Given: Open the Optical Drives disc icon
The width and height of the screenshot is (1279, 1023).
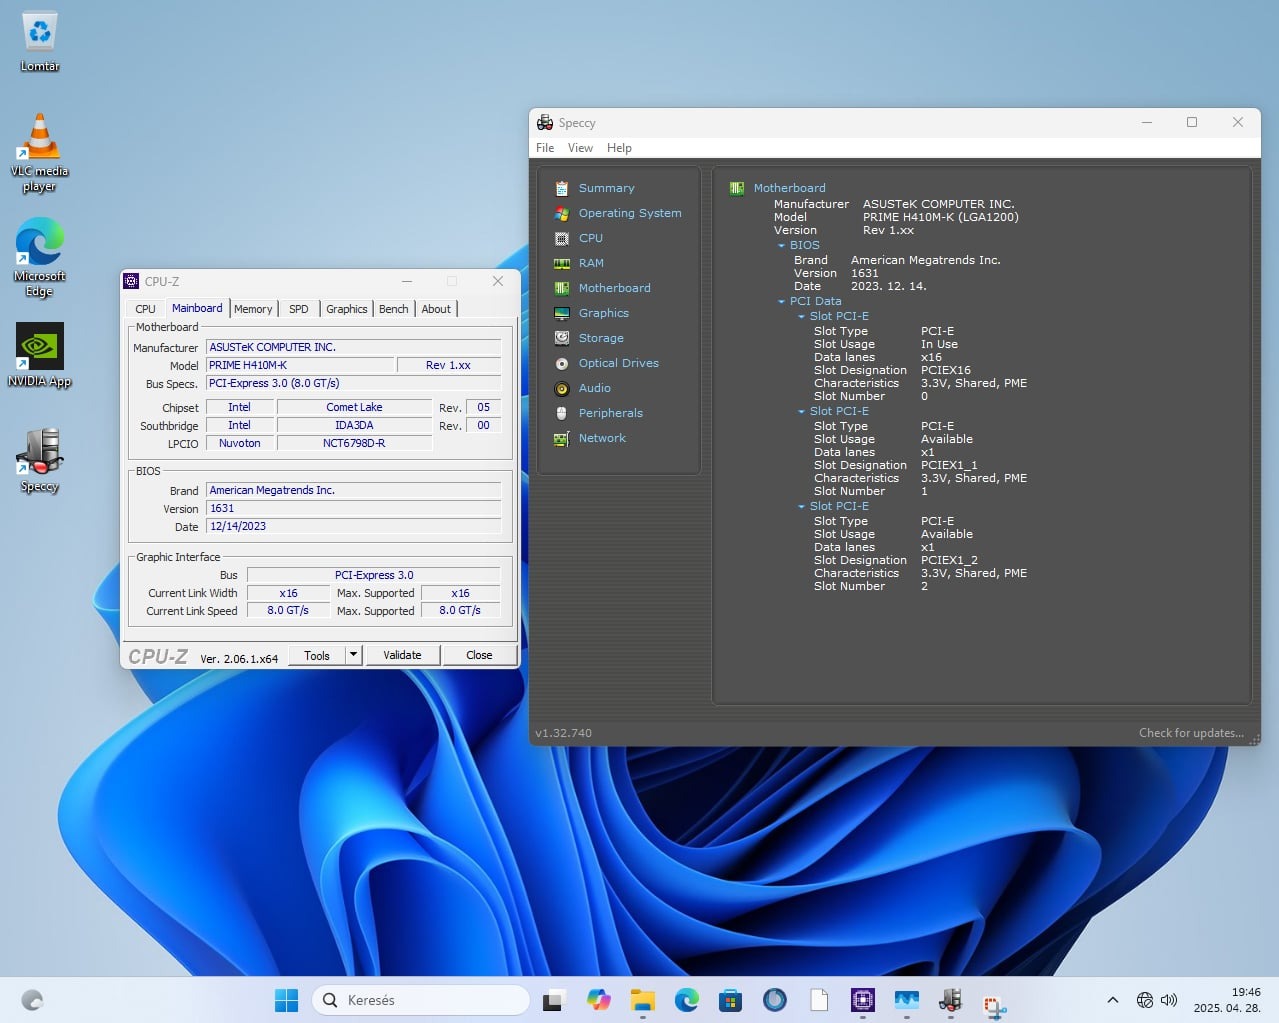Looking at the screenshot, I should [x=562, y=363].
